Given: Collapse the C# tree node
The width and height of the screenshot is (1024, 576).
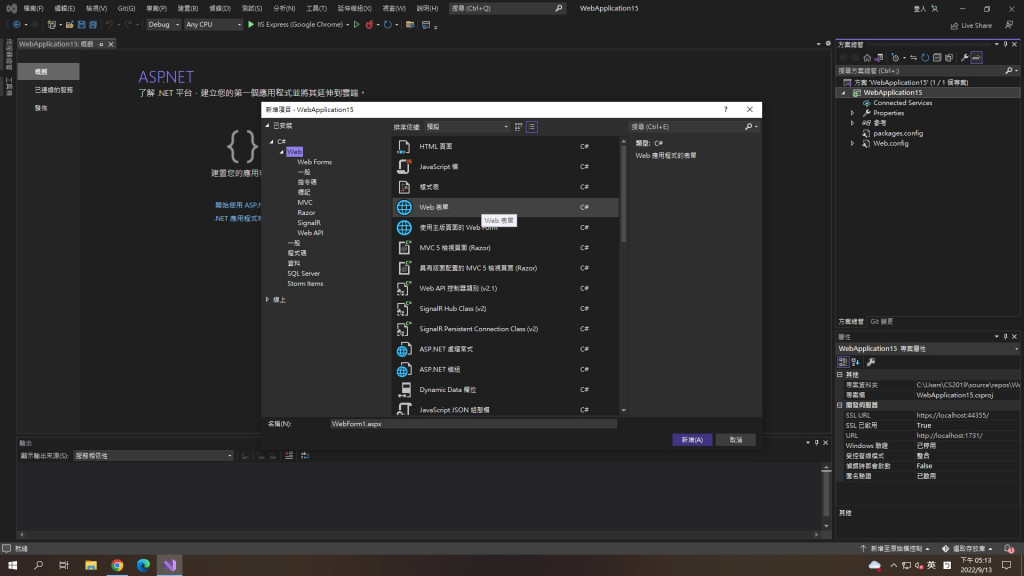Looking at the screenshot, I should pos(272,141).
